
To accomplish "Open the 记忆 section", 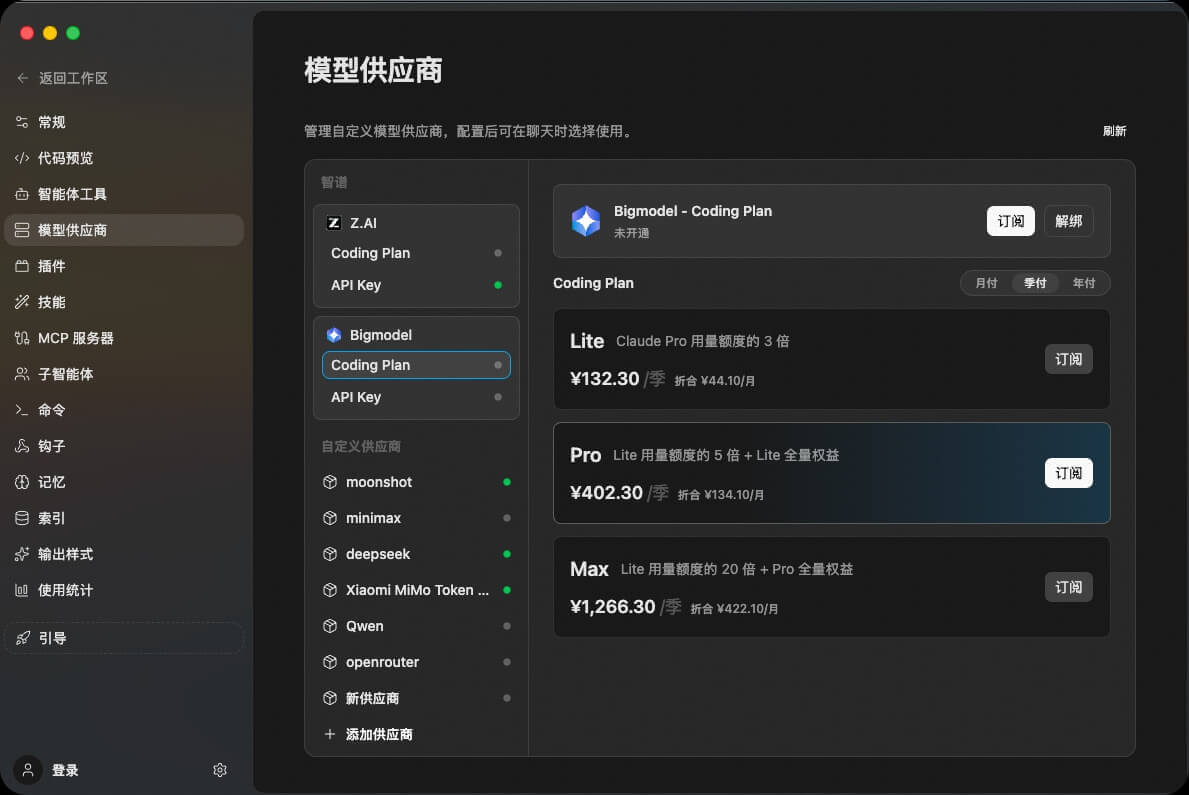I will coord(124,482).
